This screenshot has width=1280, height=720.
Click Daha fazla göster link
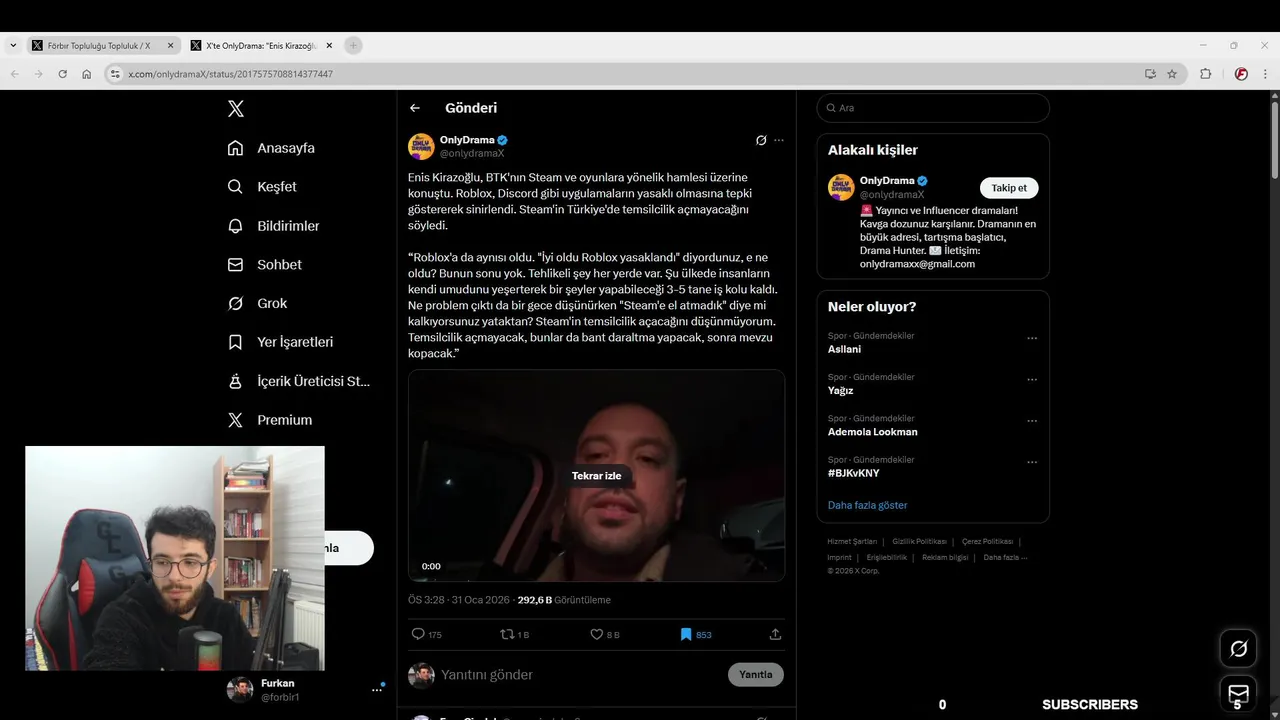(x=867, y=506)
